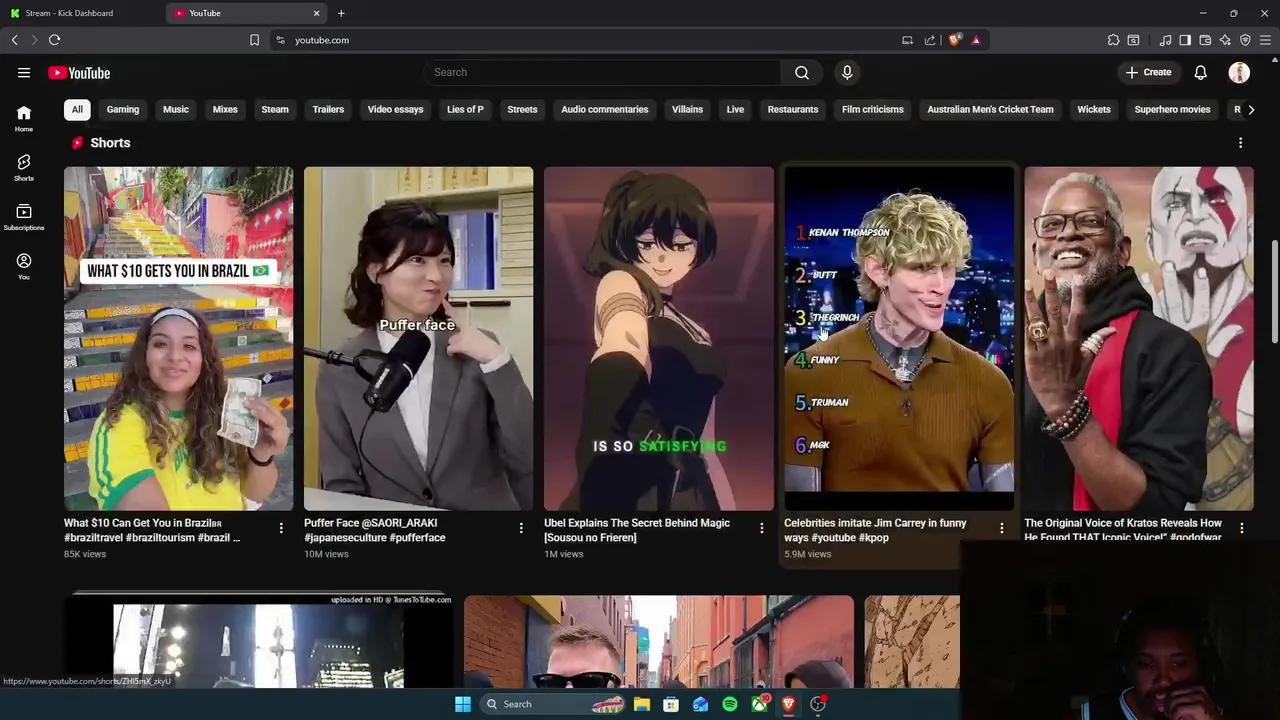Select the Villains chip

[687, 109]
